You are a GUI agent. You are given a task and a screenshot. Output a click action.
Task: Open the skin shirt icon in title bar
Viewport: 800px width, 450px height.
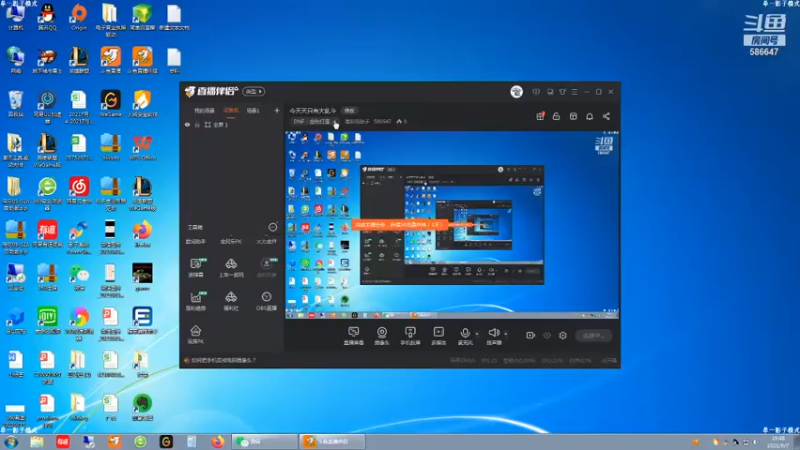[x=562, y=92]
